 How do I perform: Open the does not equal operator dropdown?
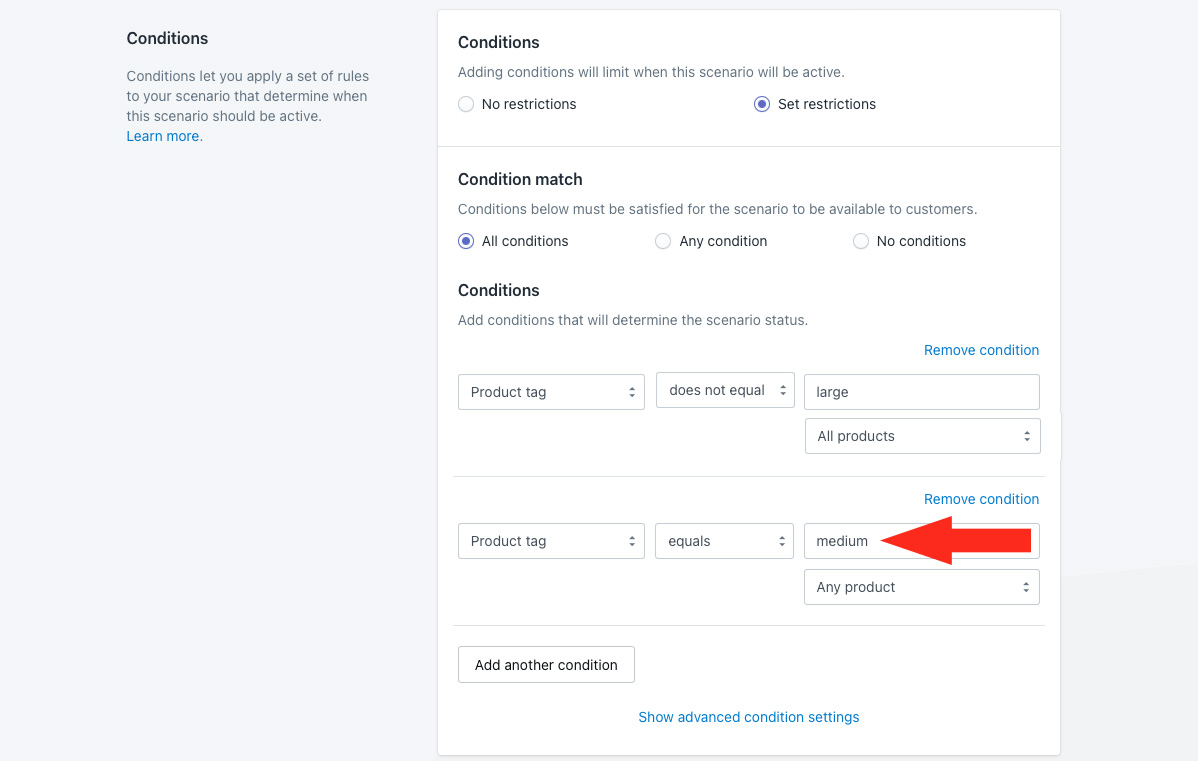click(724, 390)
